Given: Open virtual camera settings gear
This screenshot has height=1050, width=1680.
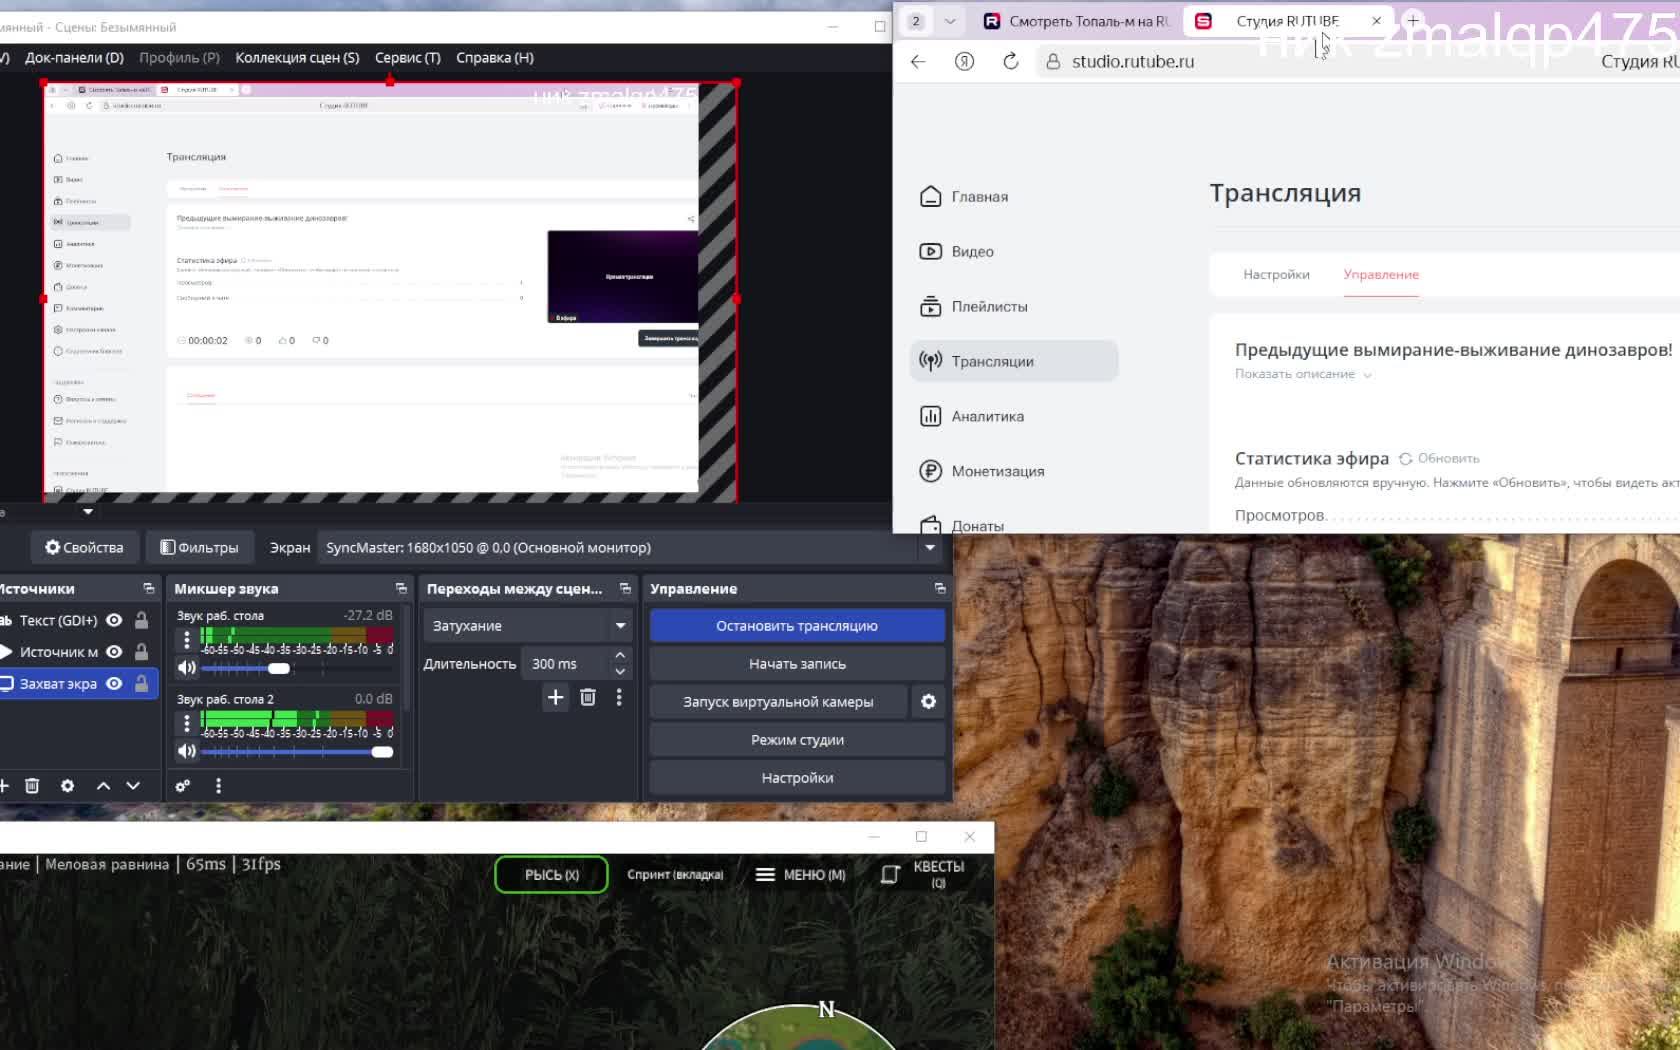Looking at the screenshot, I should click(x=928, y=702).
